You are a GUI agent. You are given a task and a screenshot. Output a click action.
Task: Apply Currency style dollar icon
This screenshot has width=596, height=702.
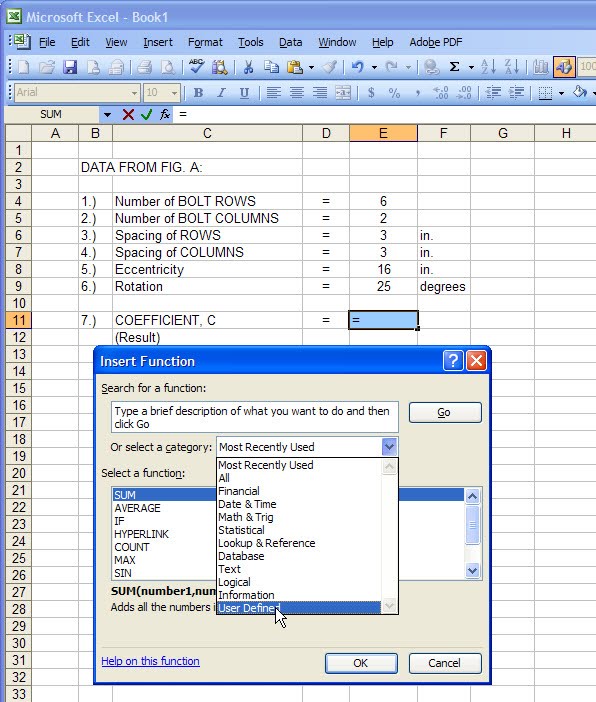(x=371, y=93)
